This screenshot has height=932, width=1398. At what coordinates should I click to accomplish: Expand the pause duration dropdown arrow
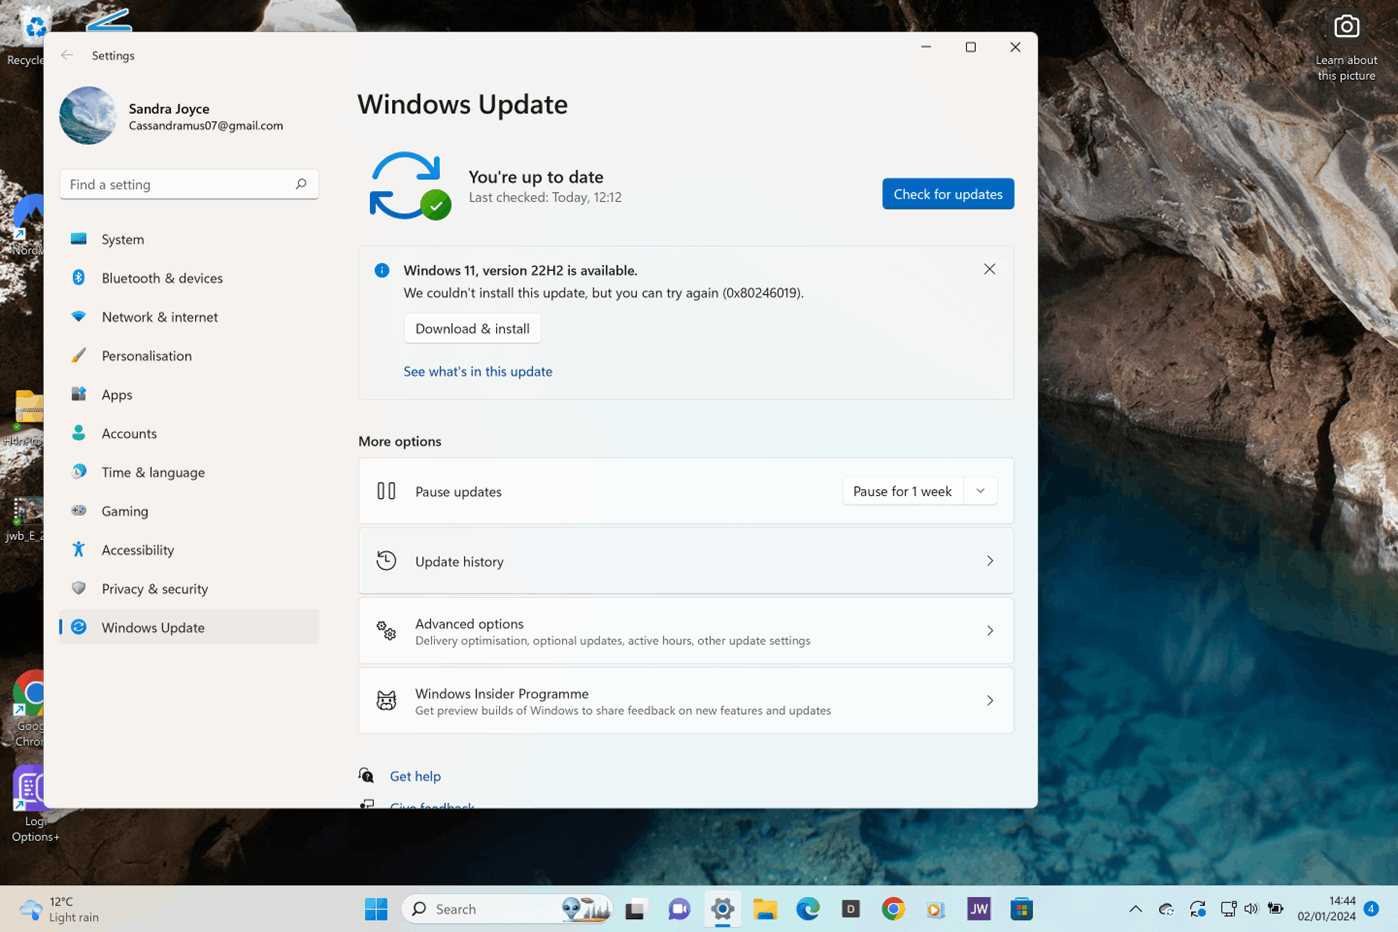click(980, 491)
